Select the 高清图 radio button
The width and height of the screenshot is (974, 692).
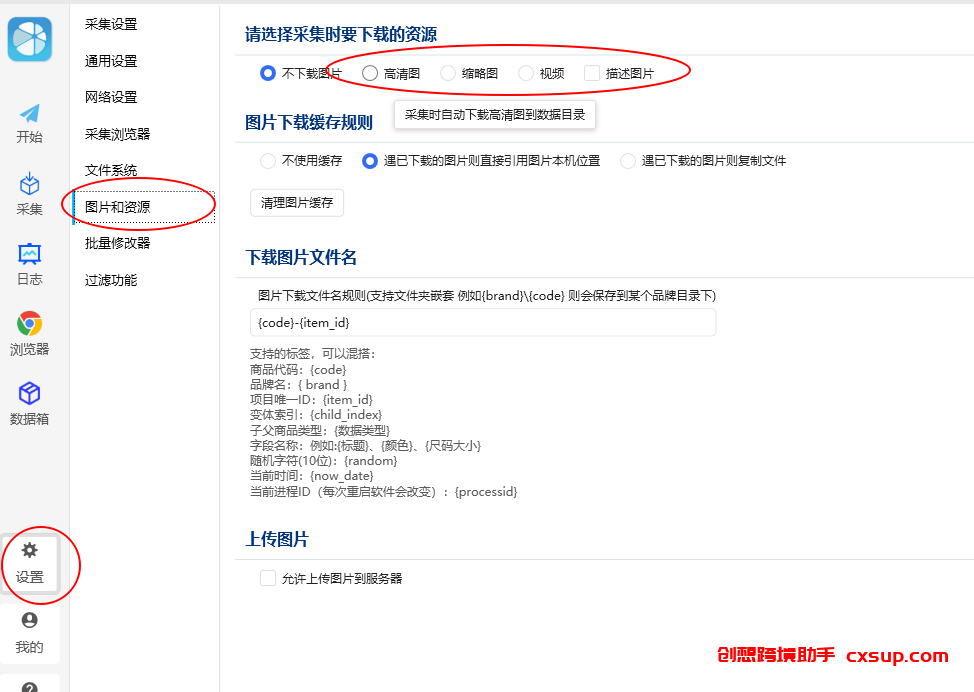tap(370, 73)
